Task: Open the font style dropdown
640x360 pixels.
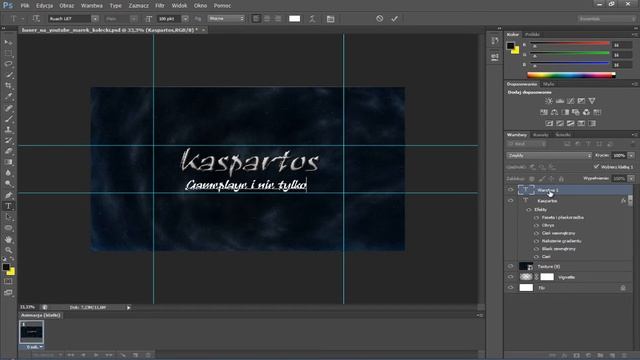Action: point(134,19)
